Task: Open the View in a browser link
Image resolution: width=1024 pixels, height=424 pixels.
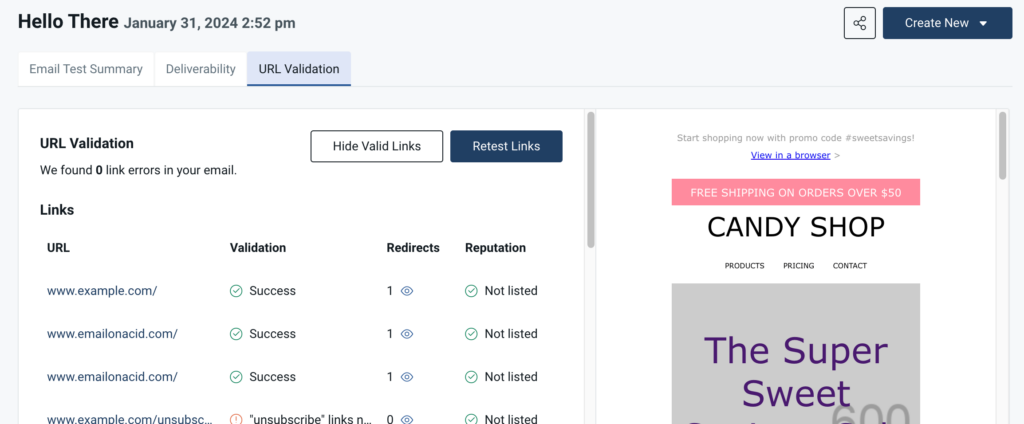Action: point(790,155)
